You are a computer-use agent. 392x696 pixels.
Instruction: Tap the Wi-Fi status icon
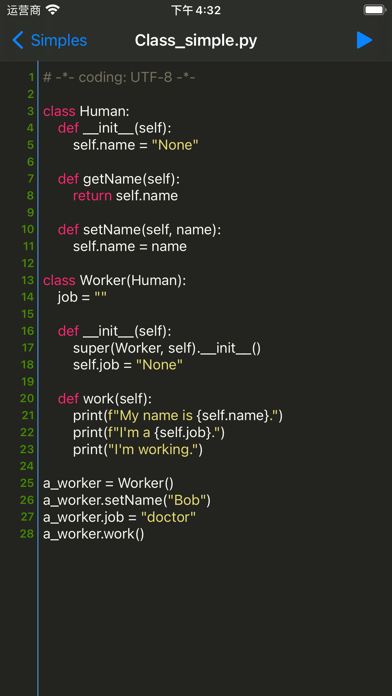click(x=53, y=10)
